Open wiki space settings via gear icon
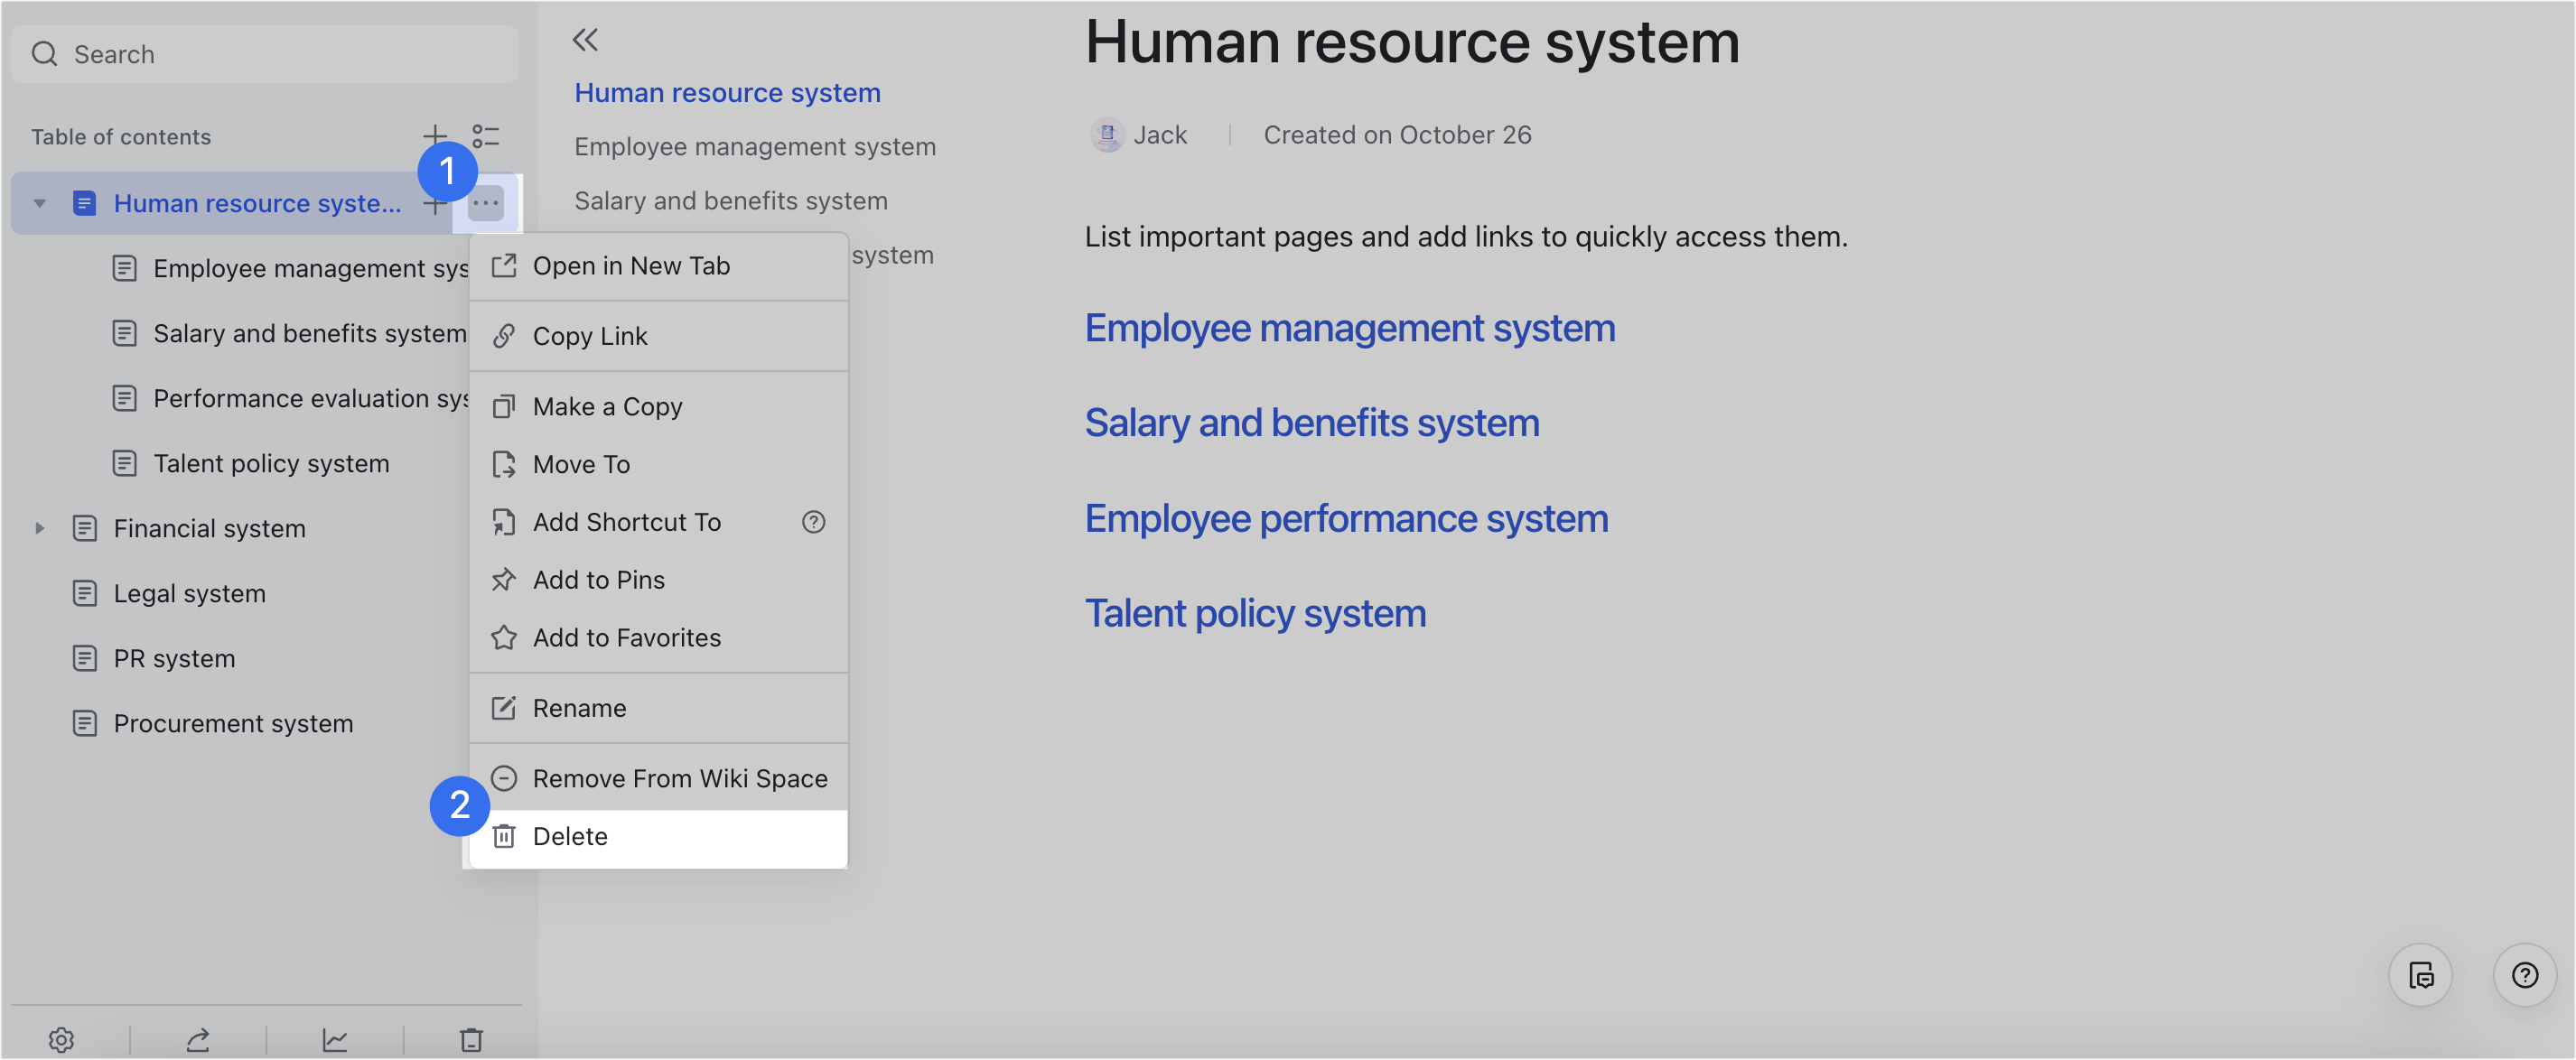This screenshot has height=1060, width=2576. point(63,1039)
